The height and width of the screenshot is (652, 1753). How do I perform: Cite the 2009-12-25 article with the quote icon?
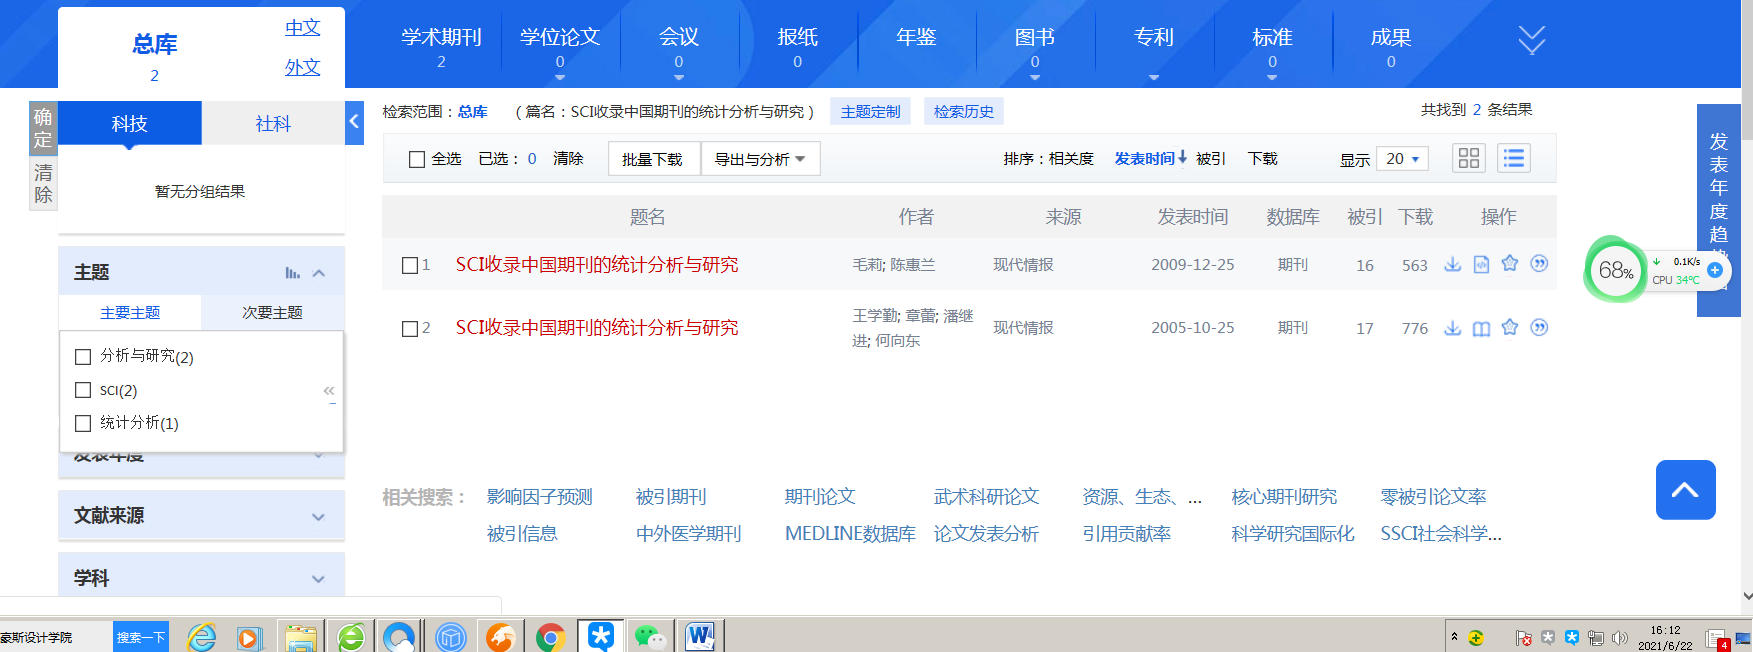[1539, 264]
